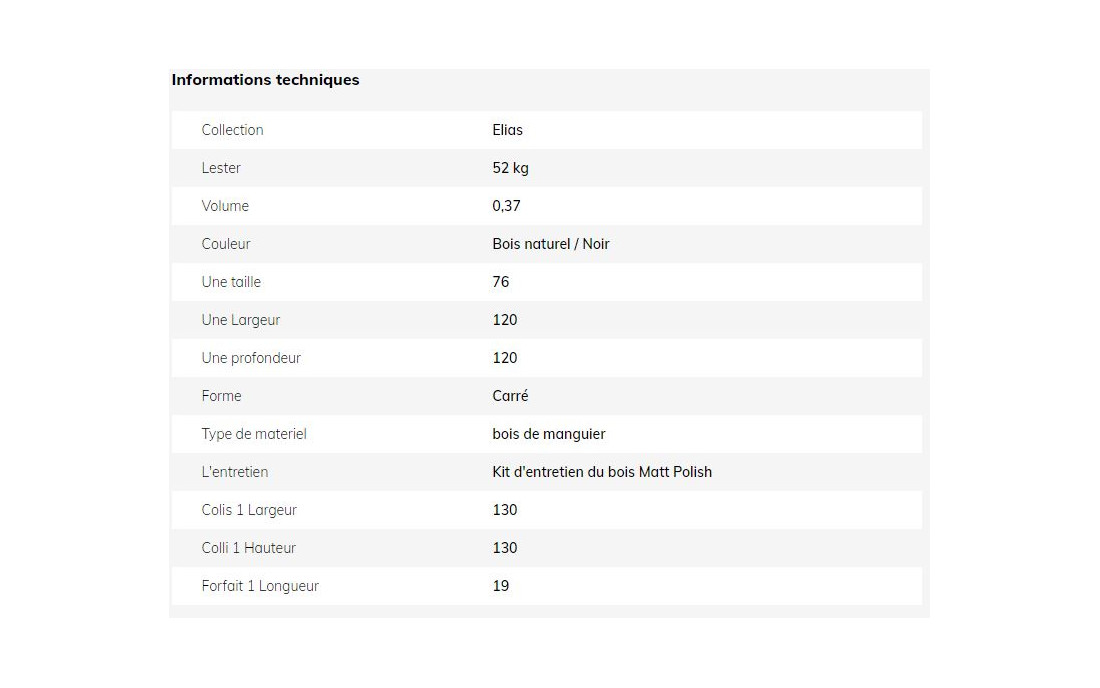
Task: Click the 52 kg weight value
Action: [511, 168]
